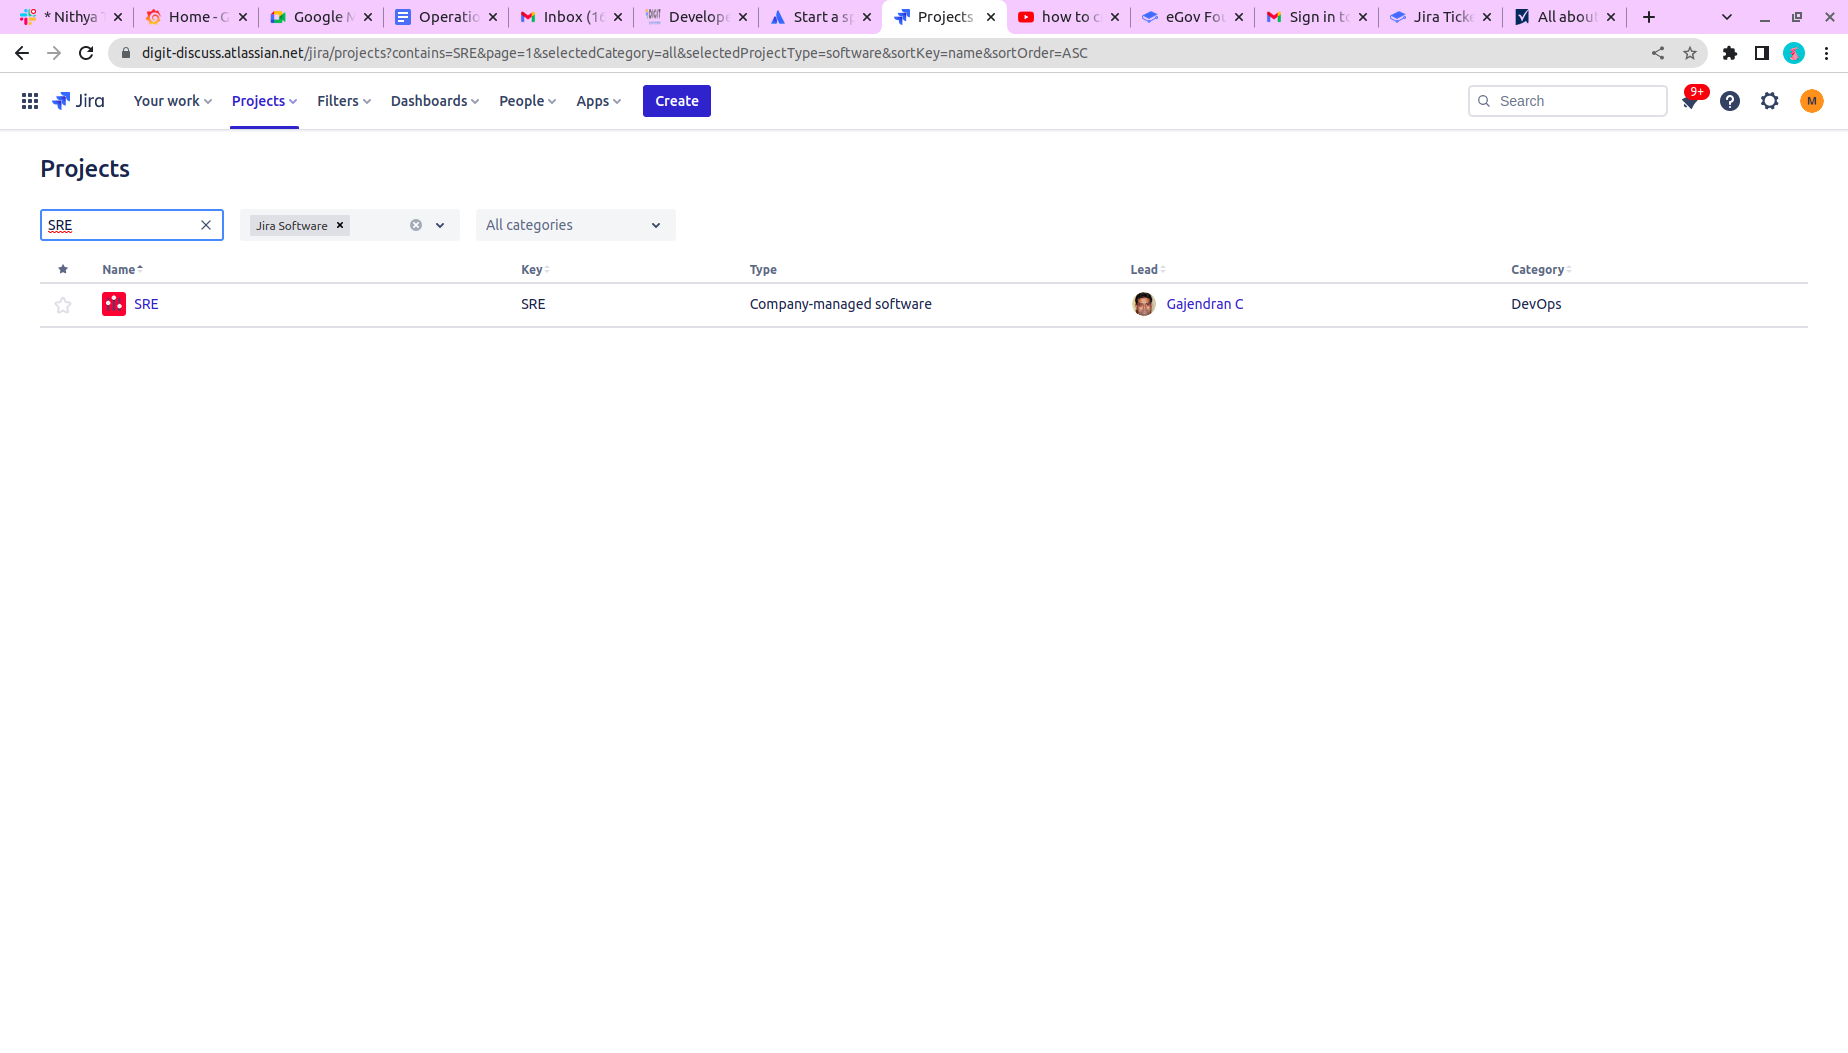Star the SRE project as favorite

click(63, 305)
